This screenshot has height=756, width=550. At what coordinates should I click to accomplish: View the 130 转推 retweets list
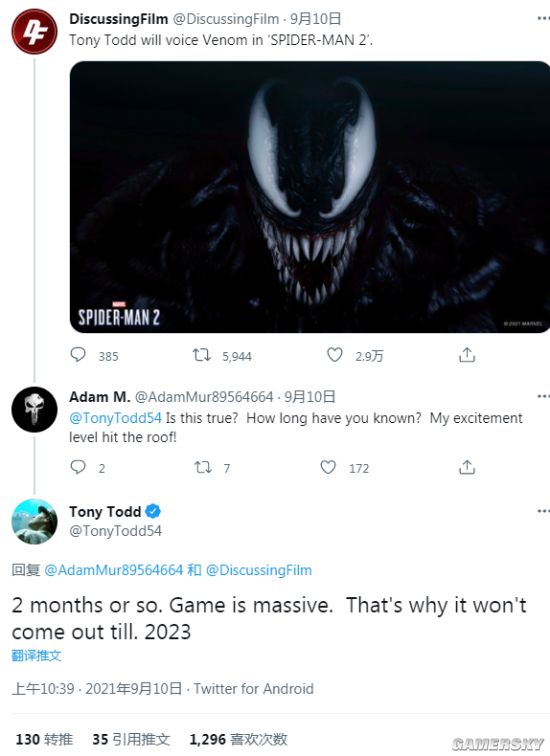(44, 739)
